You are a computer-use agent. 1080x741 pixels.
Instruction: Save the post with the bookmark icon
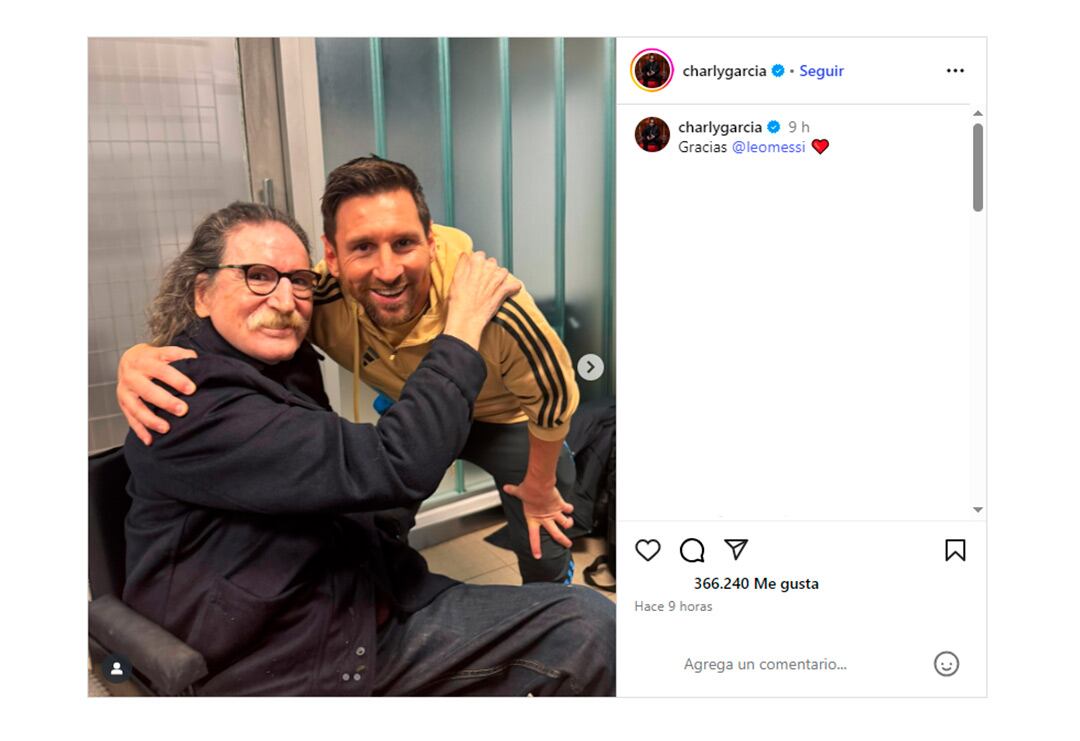click(x=955, y=550)
